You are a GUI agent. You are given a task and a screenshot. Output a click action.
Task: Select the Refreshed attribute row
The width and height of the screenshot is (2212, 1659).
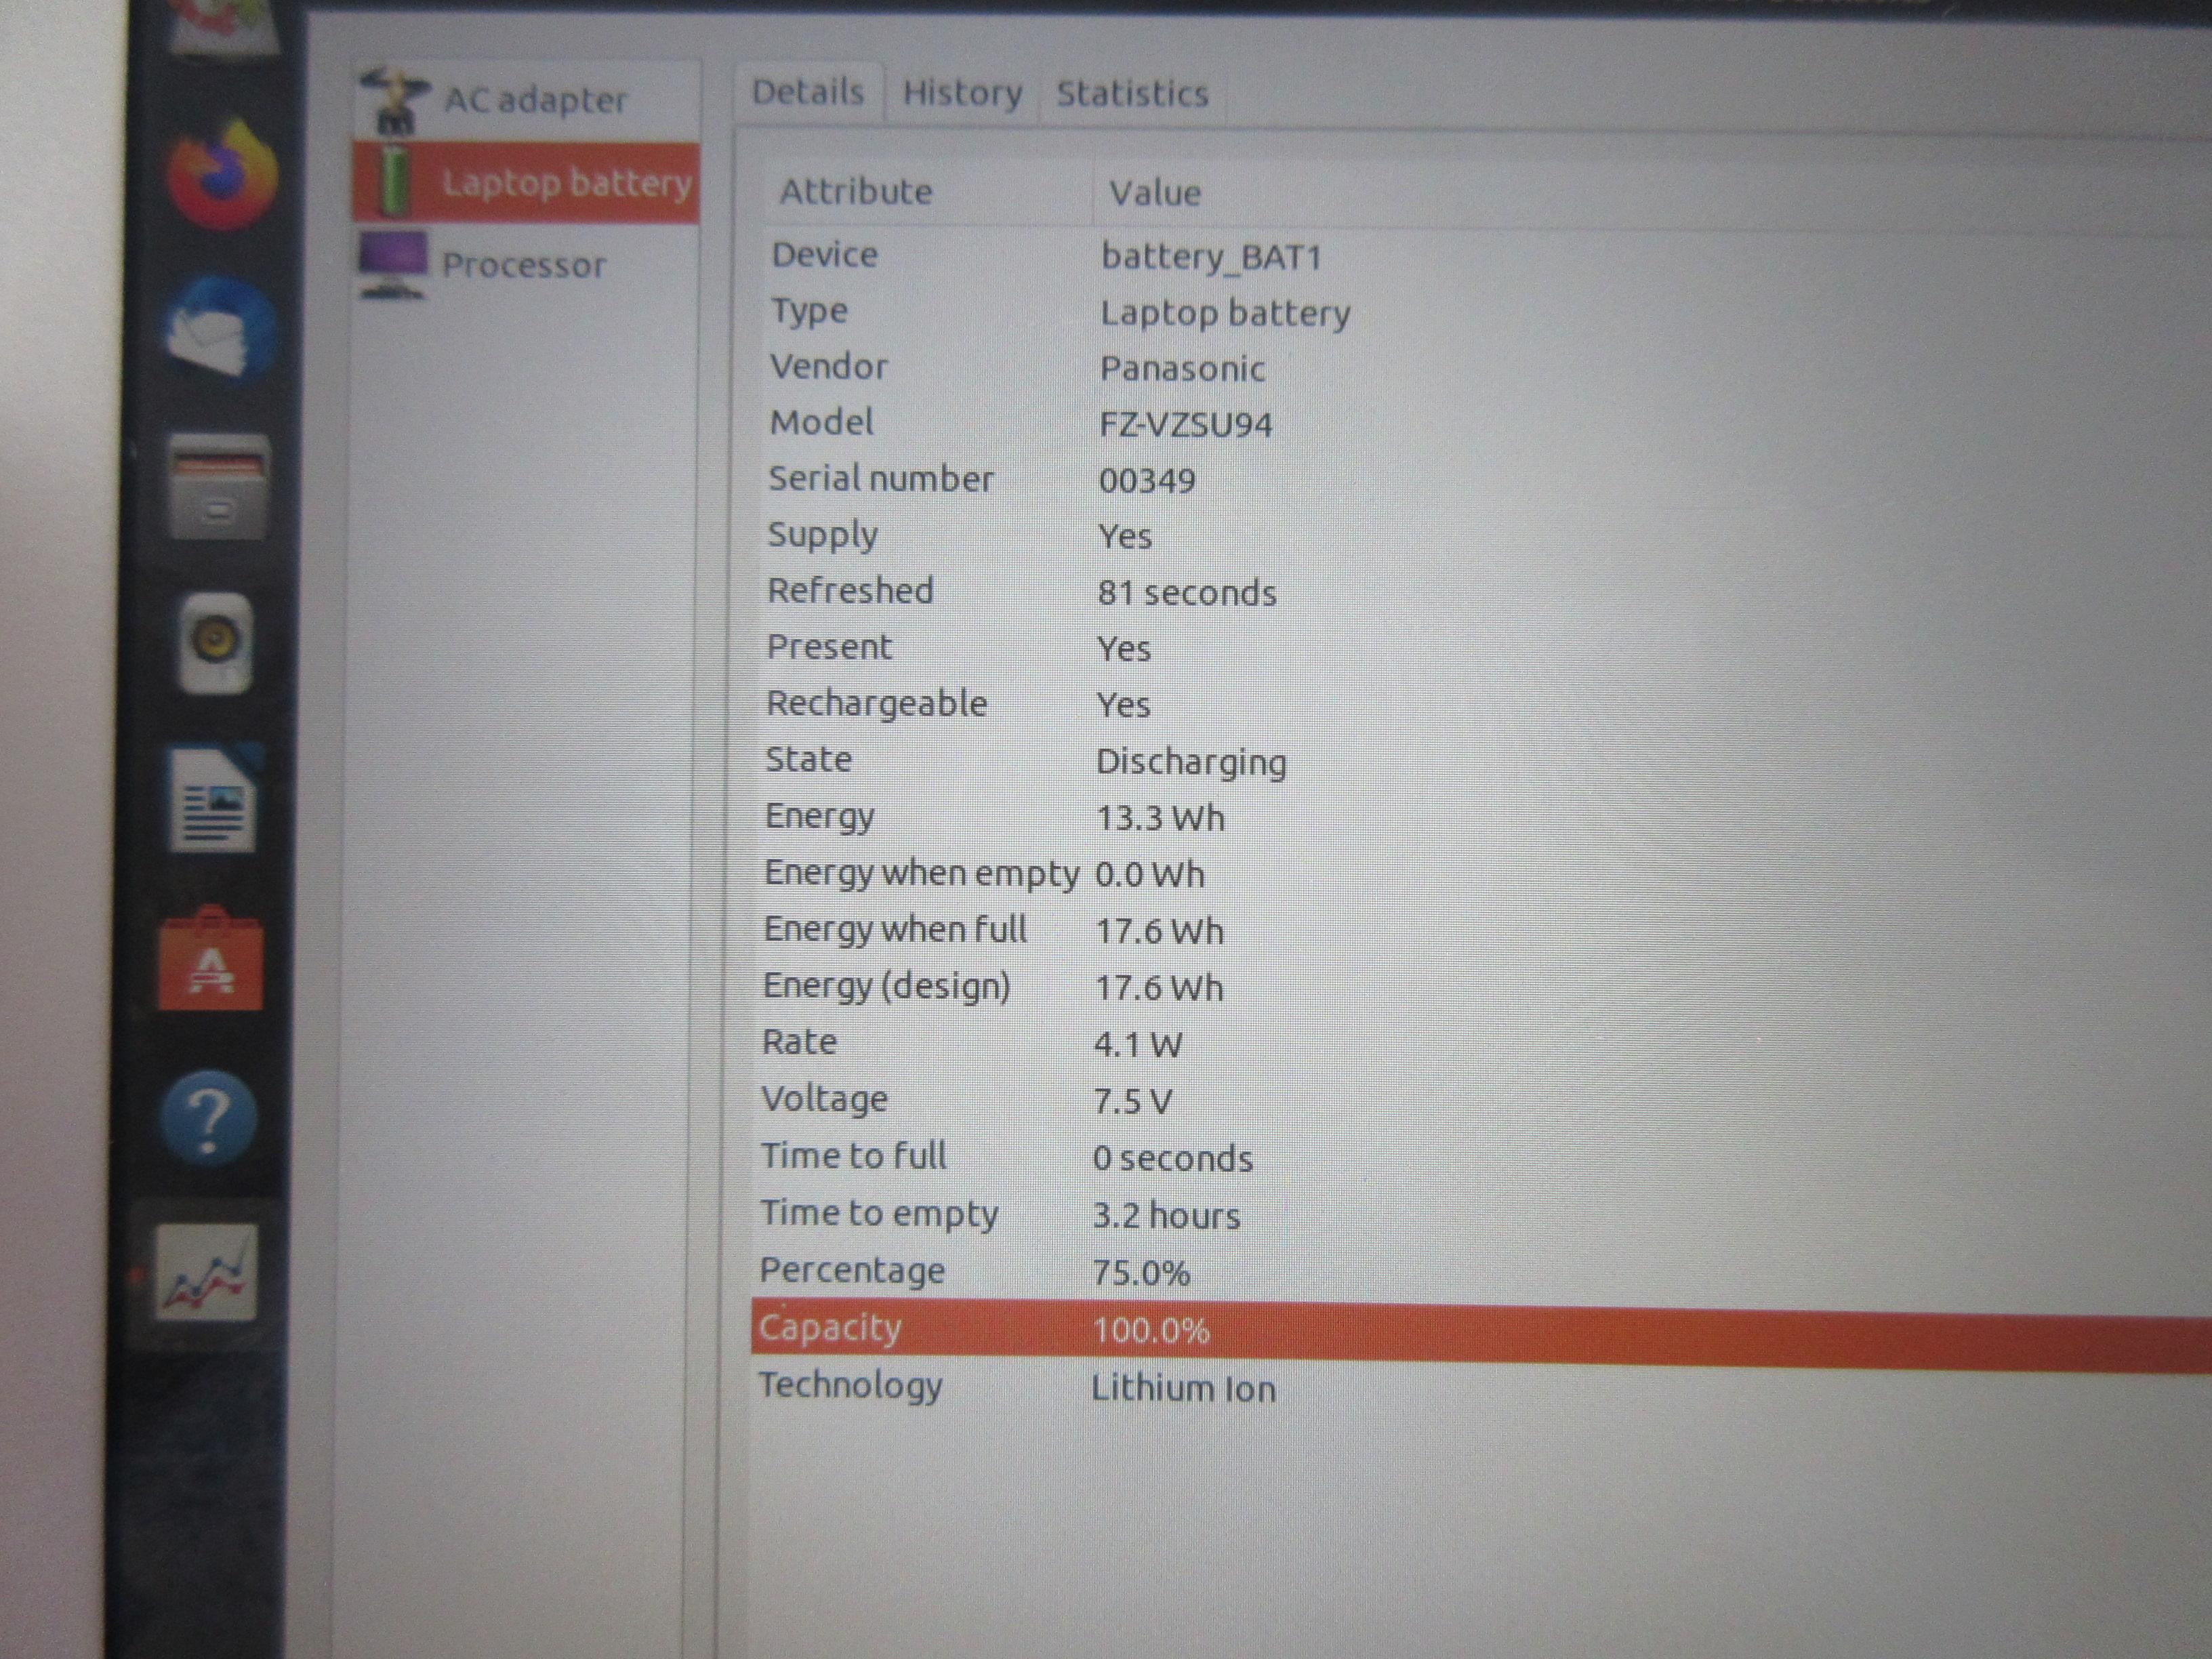(851, 591)
